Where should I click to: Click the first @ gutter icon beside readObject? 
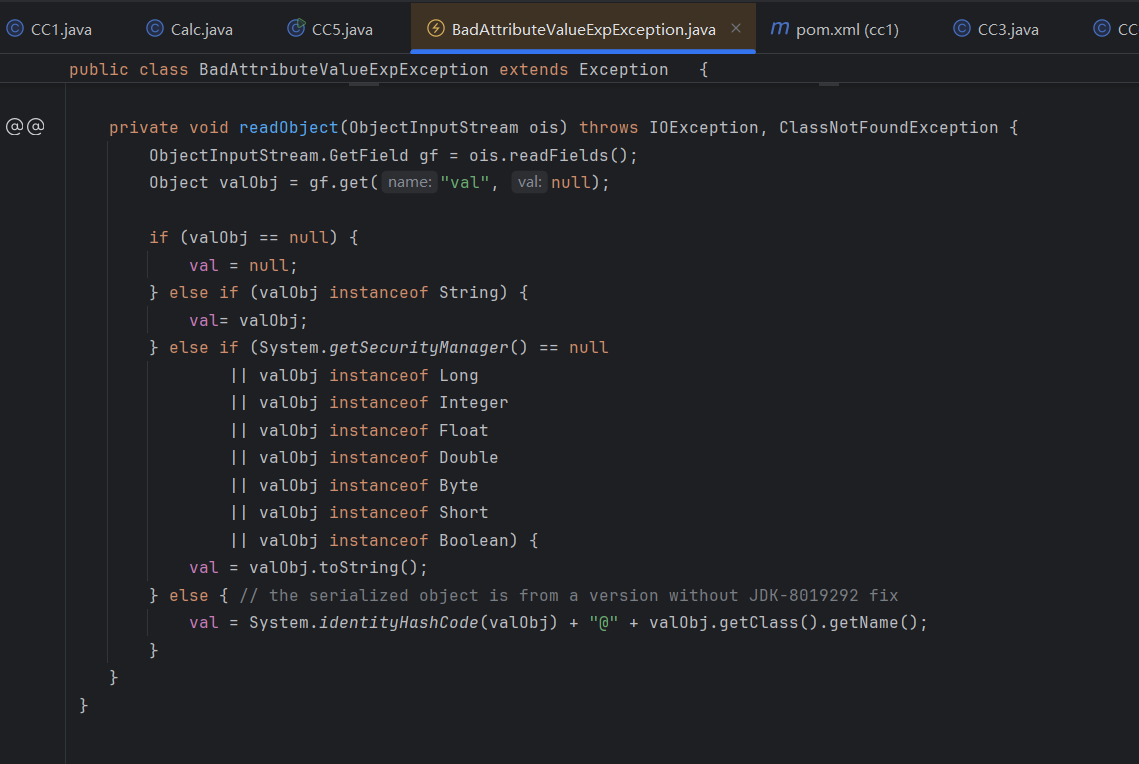point(15,127)
